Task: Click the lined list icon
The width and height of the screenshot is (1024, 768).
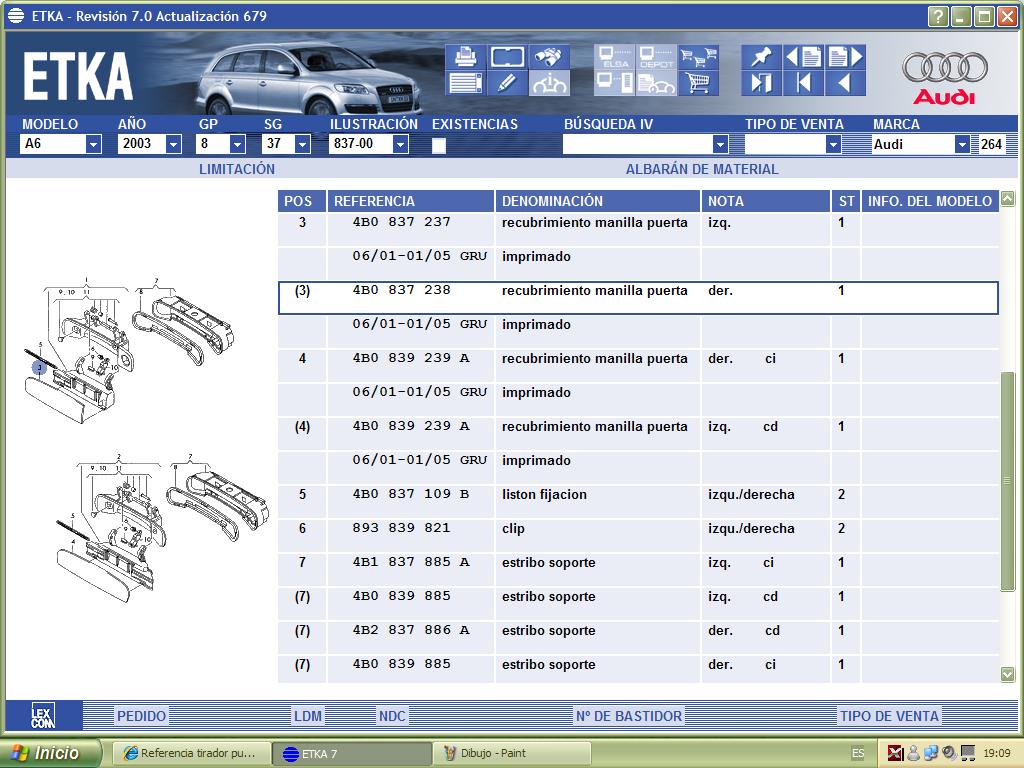Action: click(x=466, y=84)
